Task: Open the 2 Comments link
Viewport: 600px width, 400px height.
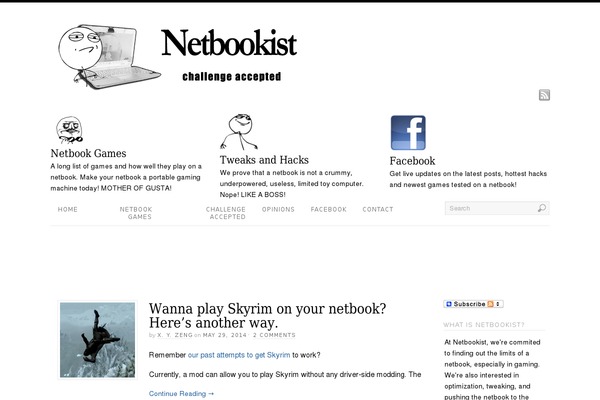Action: click(274, 335)
